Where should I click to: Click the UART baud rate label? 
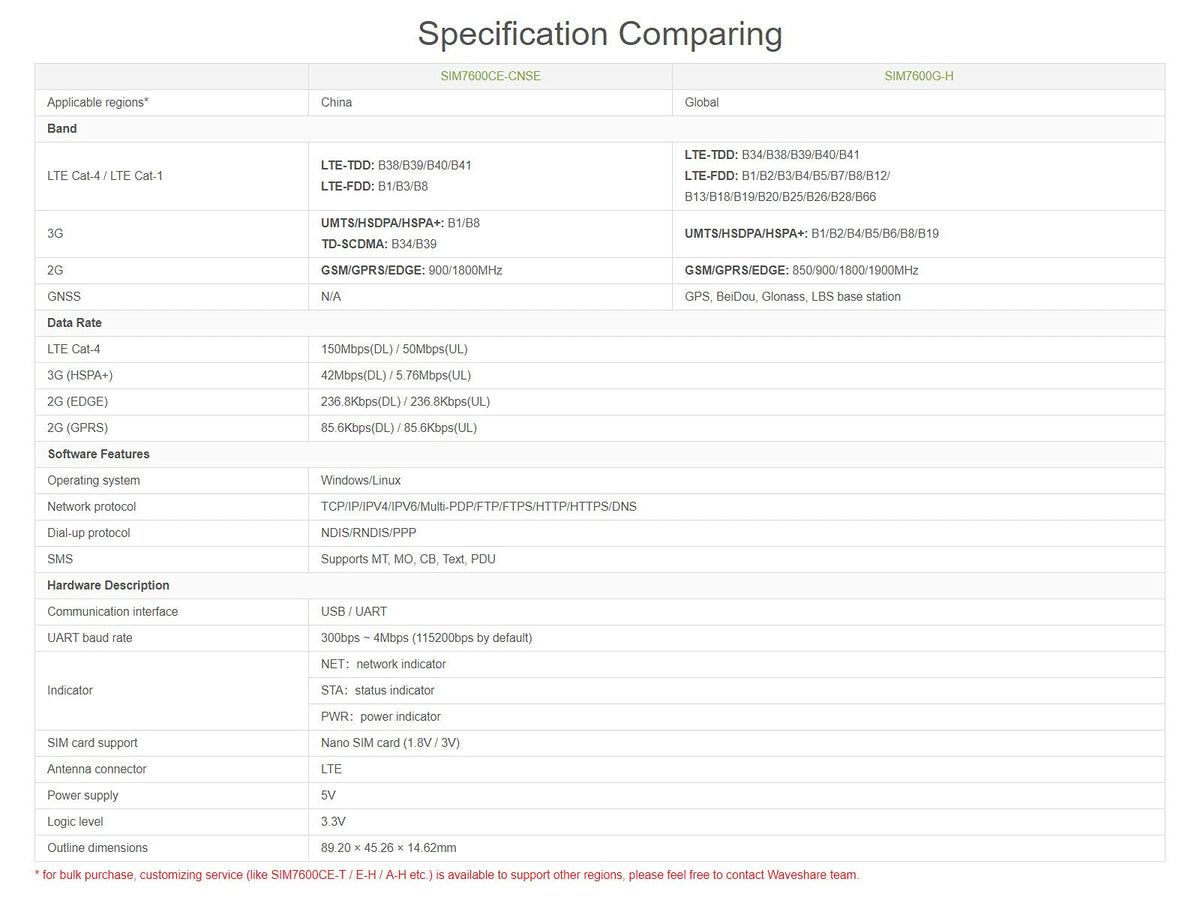90,638
